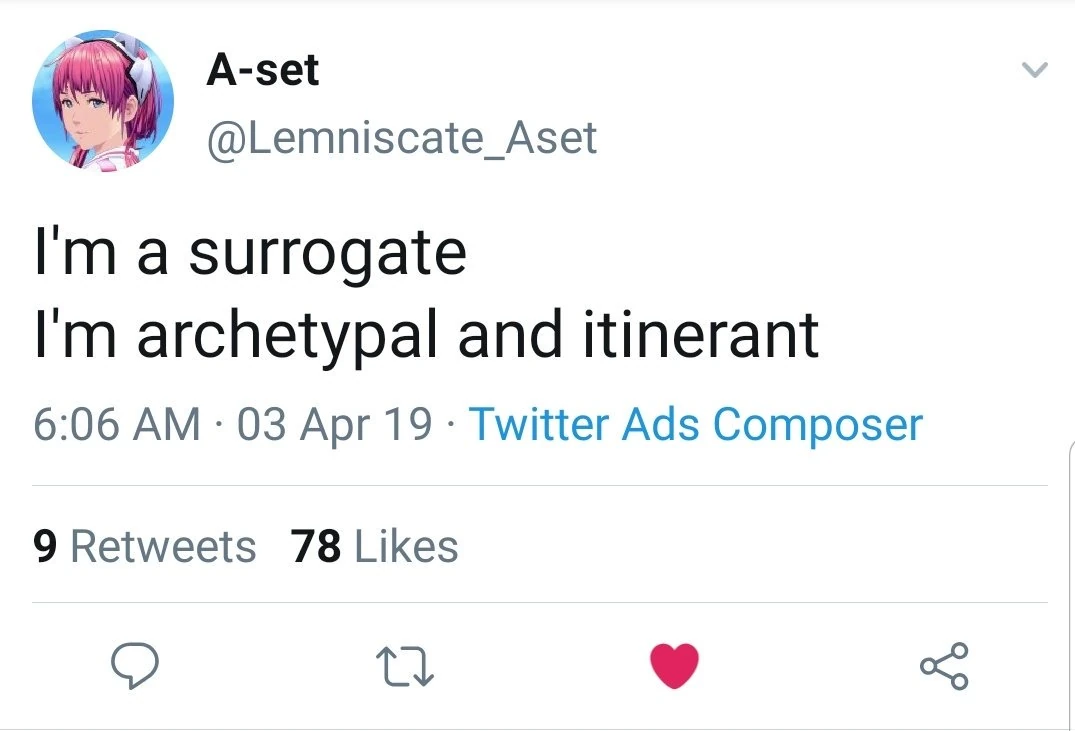
Task: Click the retweet arrows icon
Action: [404, 667]
